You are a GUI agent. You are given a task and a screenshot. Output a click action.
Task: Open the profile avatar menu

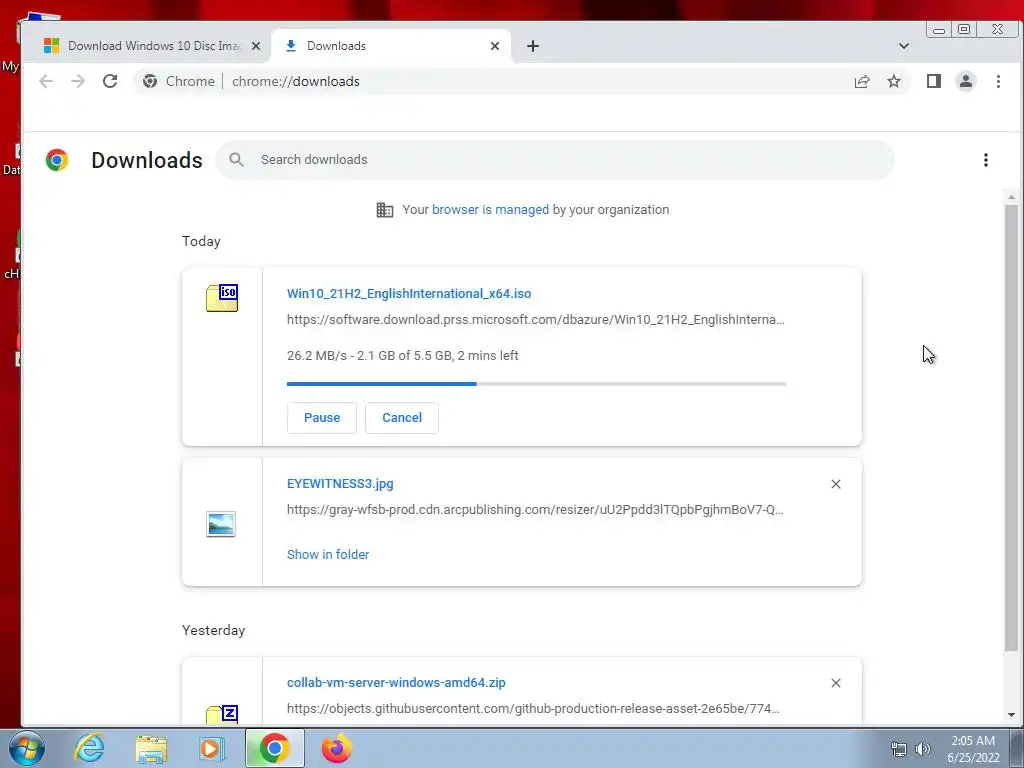(x=965, y=81)
